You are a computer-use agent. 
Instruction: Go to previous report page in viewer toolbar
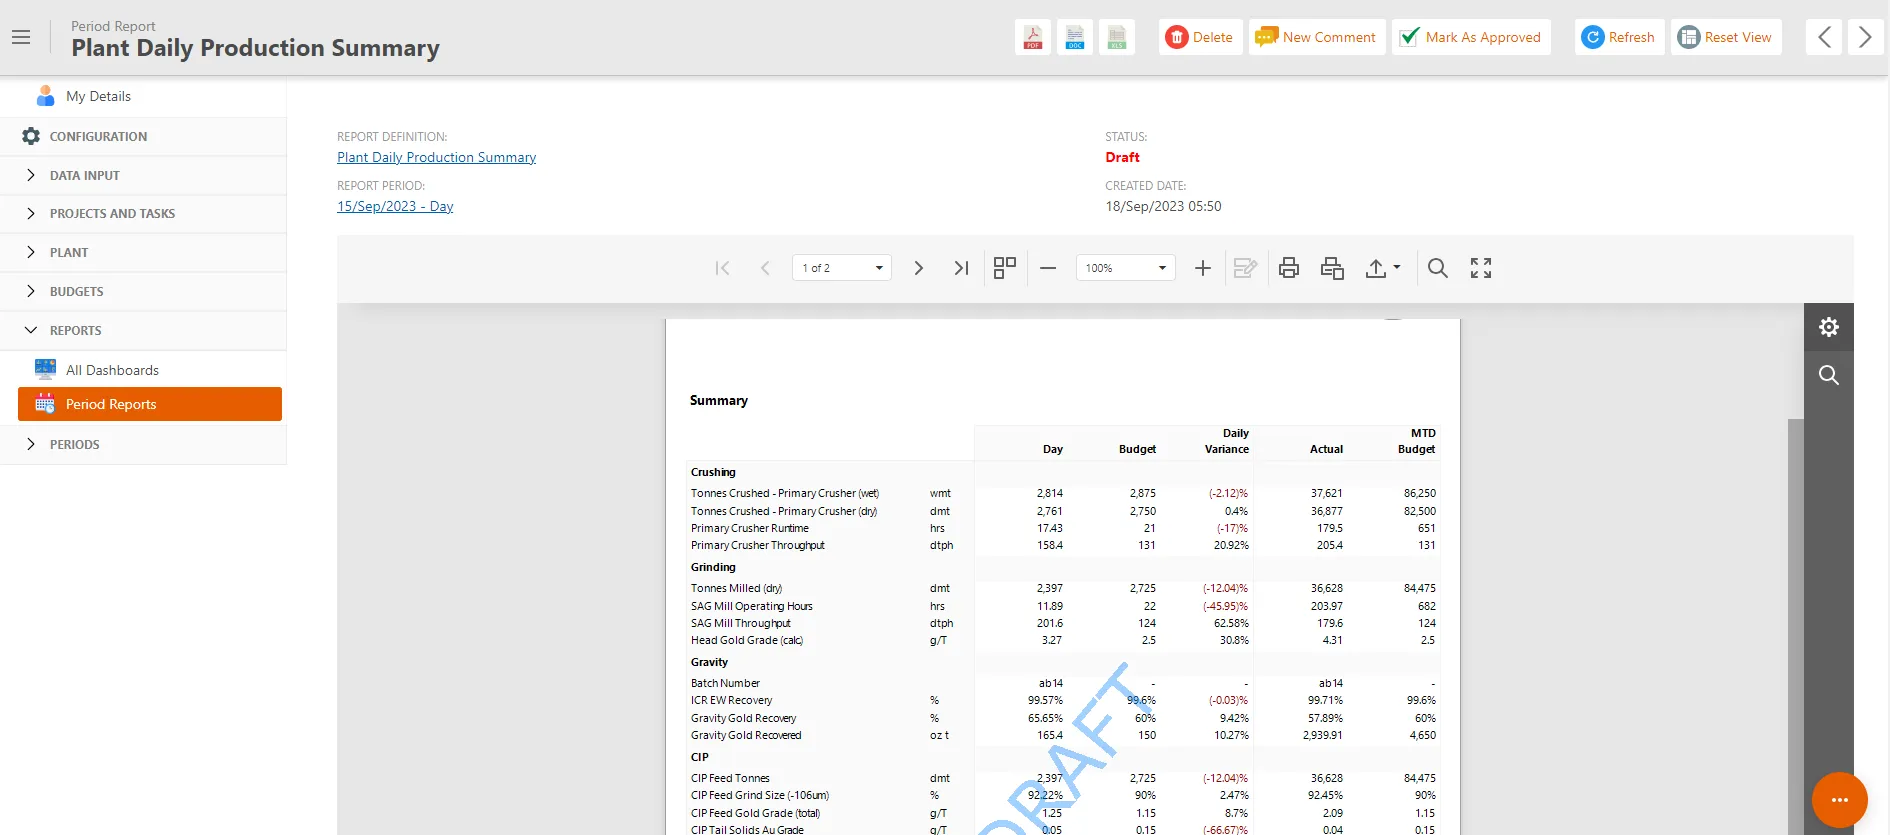click(x=765, y=268)
